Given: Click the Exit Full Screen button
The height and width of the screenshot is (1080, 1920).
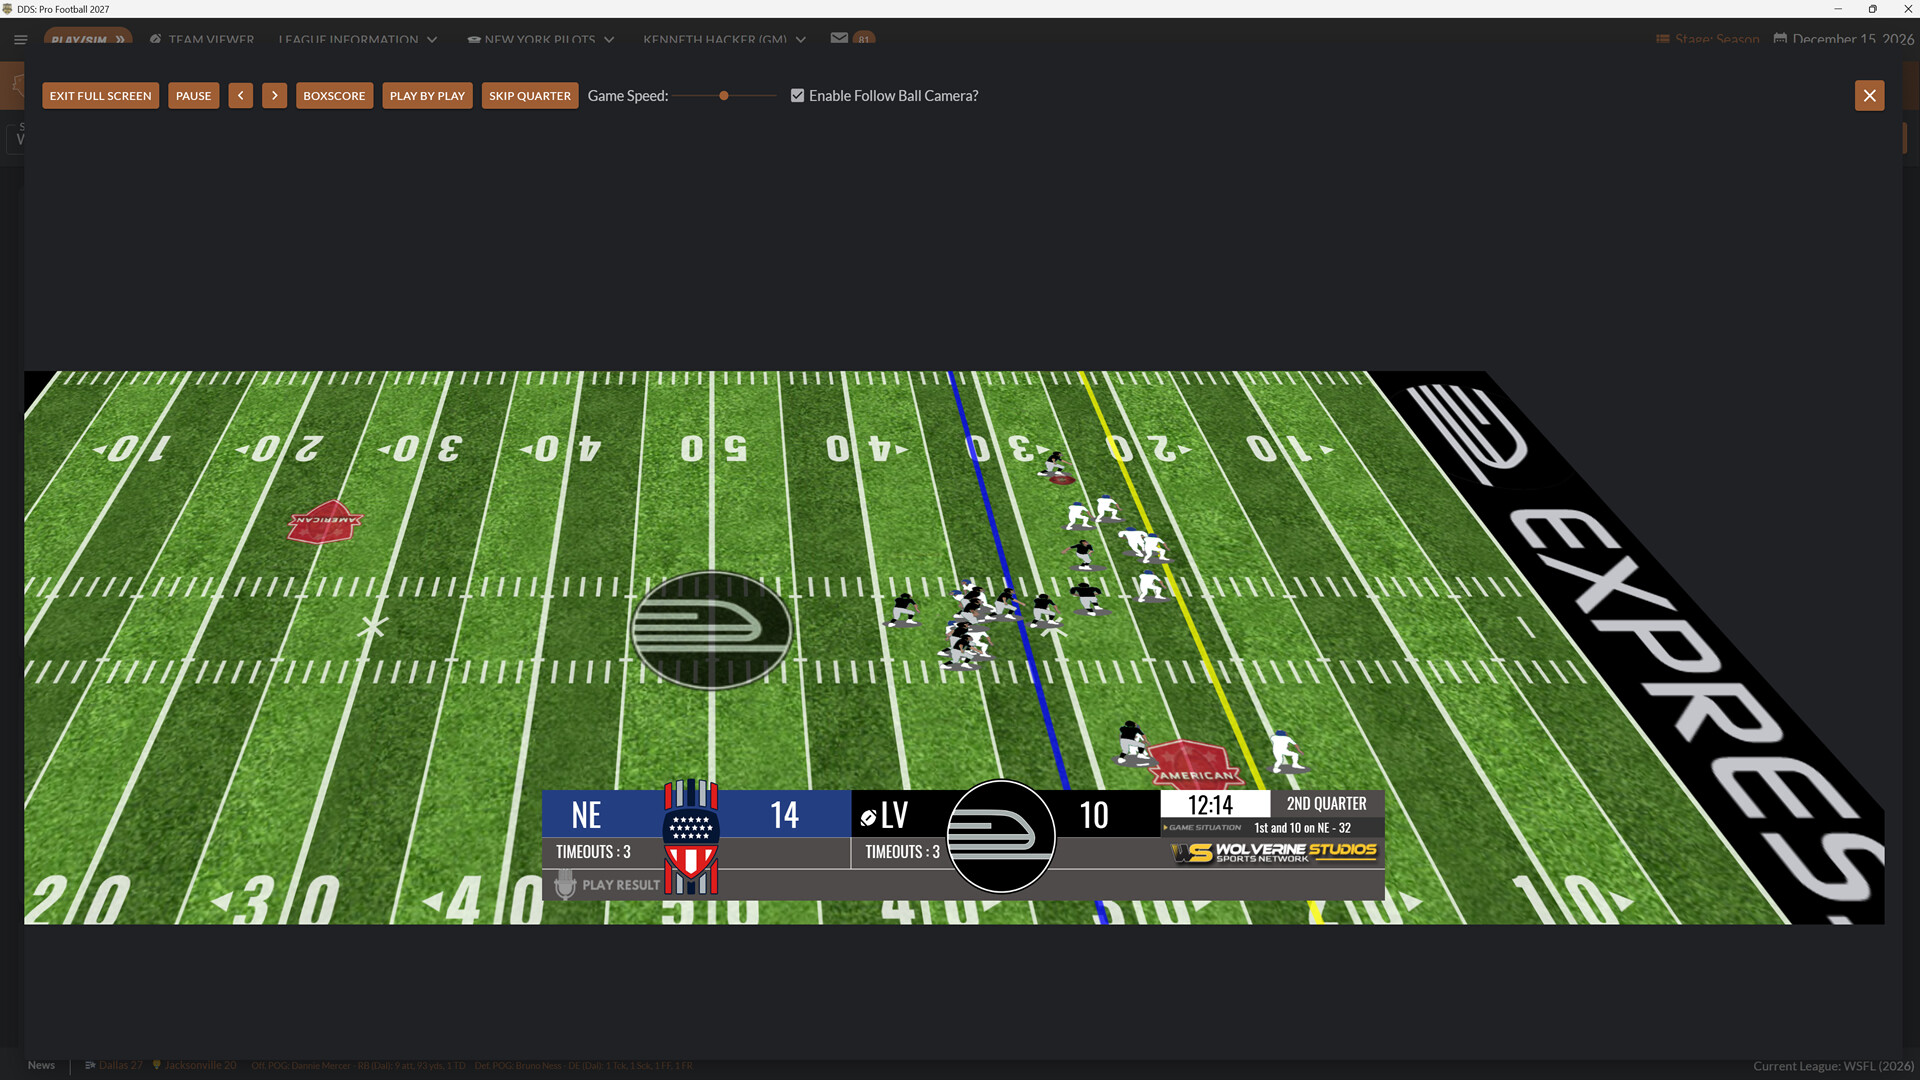Looking at the screenshot, I should coord(100,96).
